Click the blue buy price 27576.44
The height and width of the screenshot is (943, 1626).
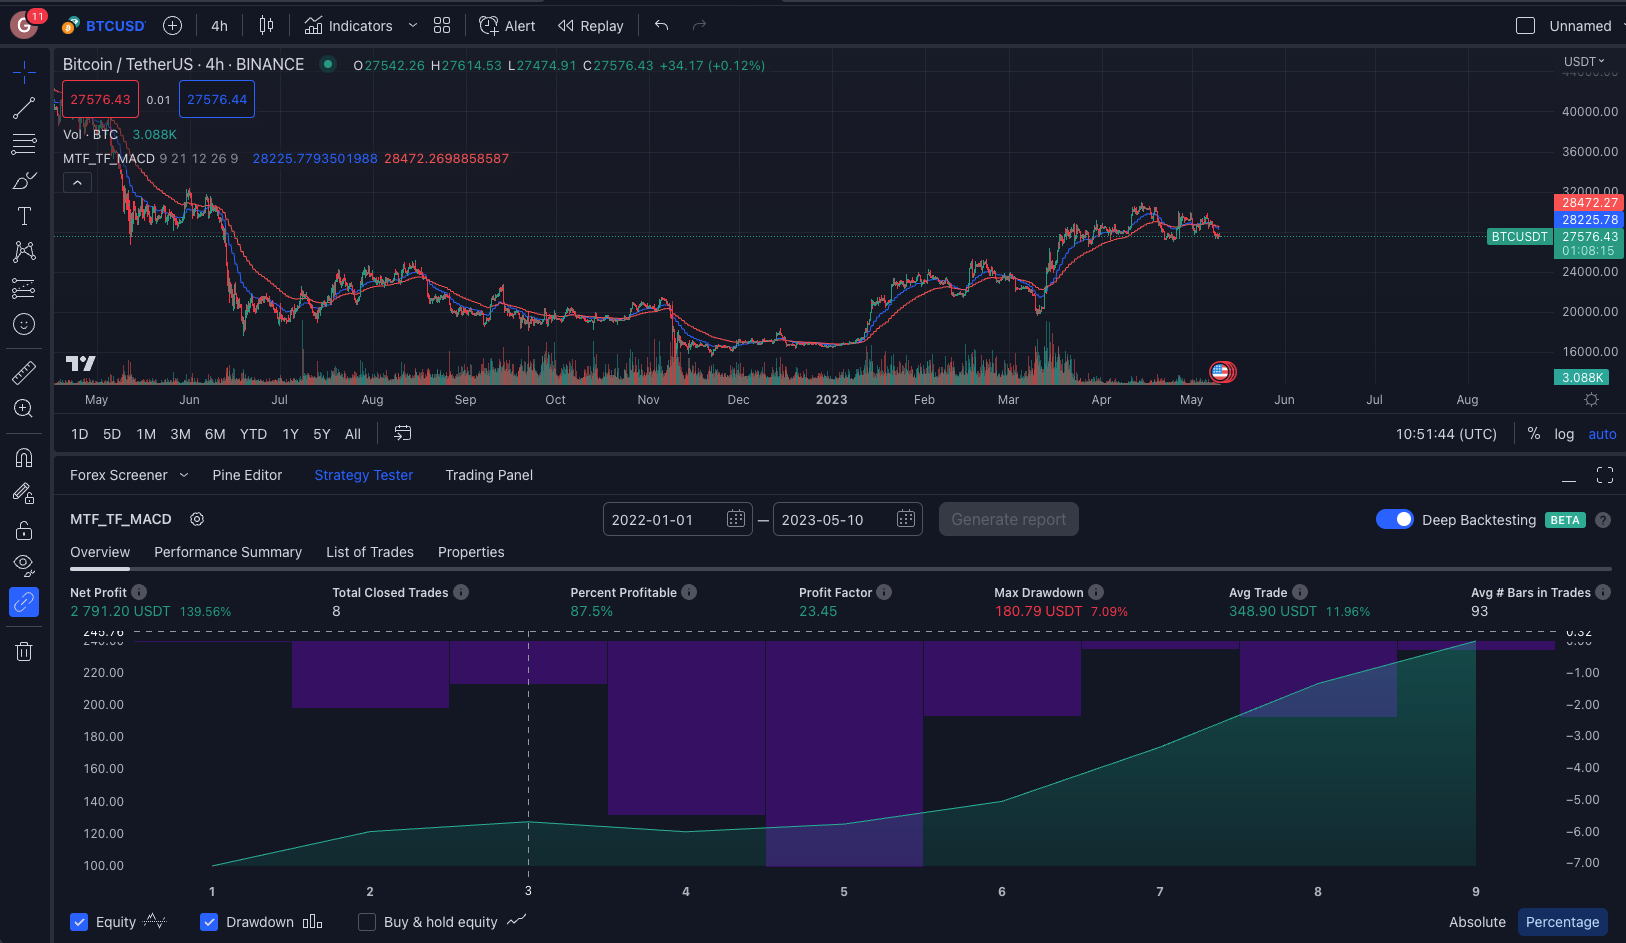click(217, 99)
